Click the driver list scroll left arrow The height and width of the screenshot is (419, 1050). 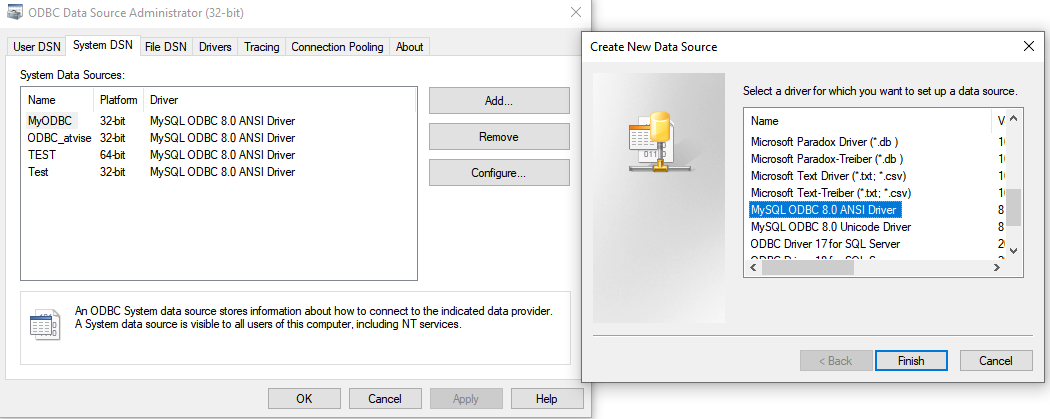click(753, 268)
